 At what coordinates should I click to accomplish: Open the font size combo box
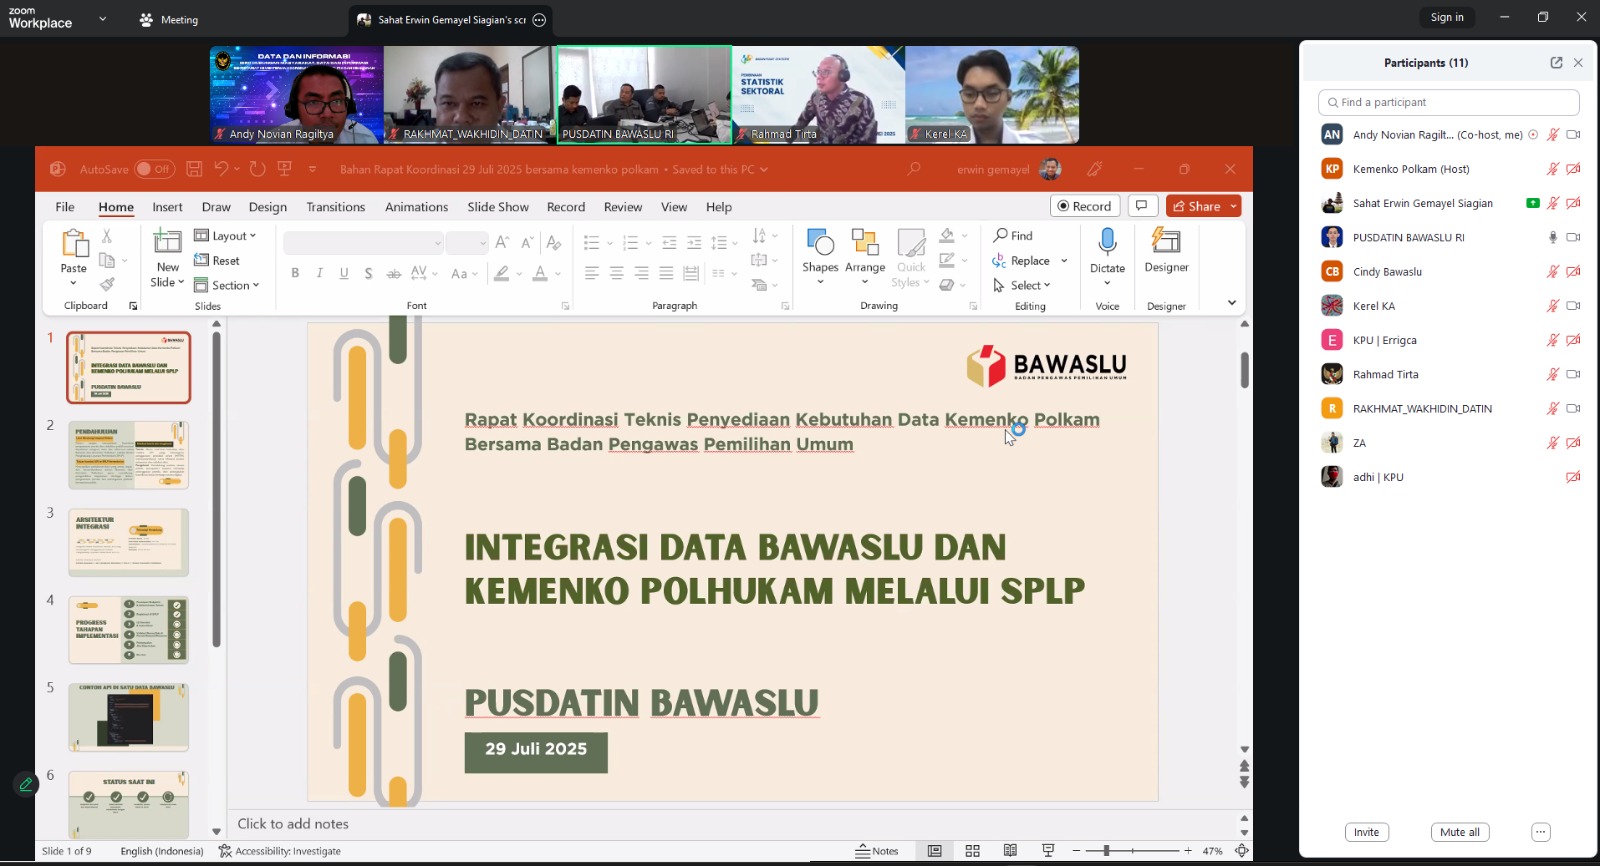466,243
